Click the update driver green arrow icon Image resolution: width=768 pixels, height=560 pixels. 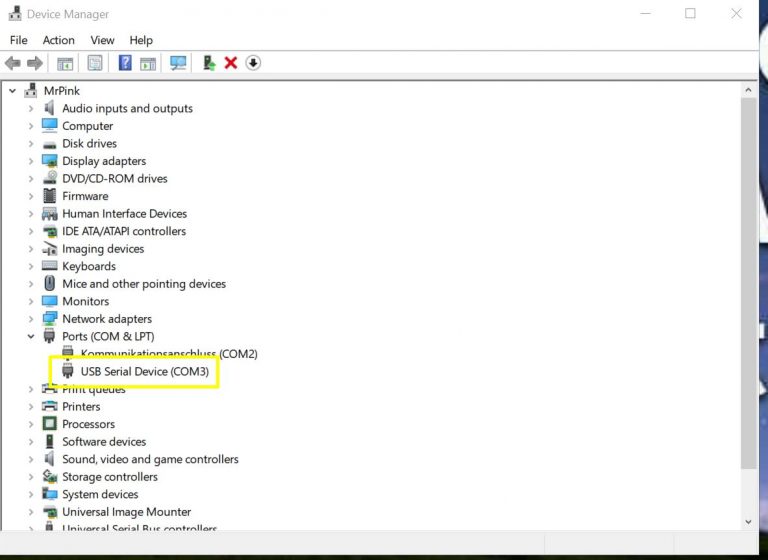coord(209,63)
